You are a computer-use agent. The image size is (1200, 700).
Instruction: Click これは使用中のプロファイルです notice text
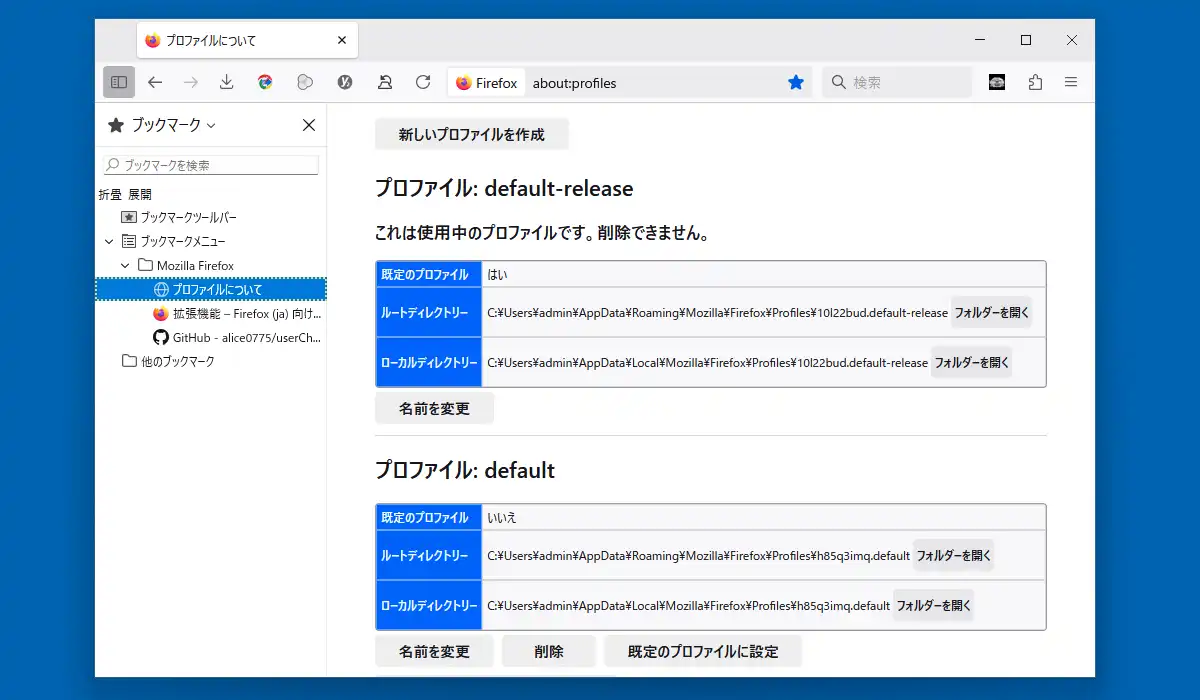pyautogui.click(x=542, y=235)
